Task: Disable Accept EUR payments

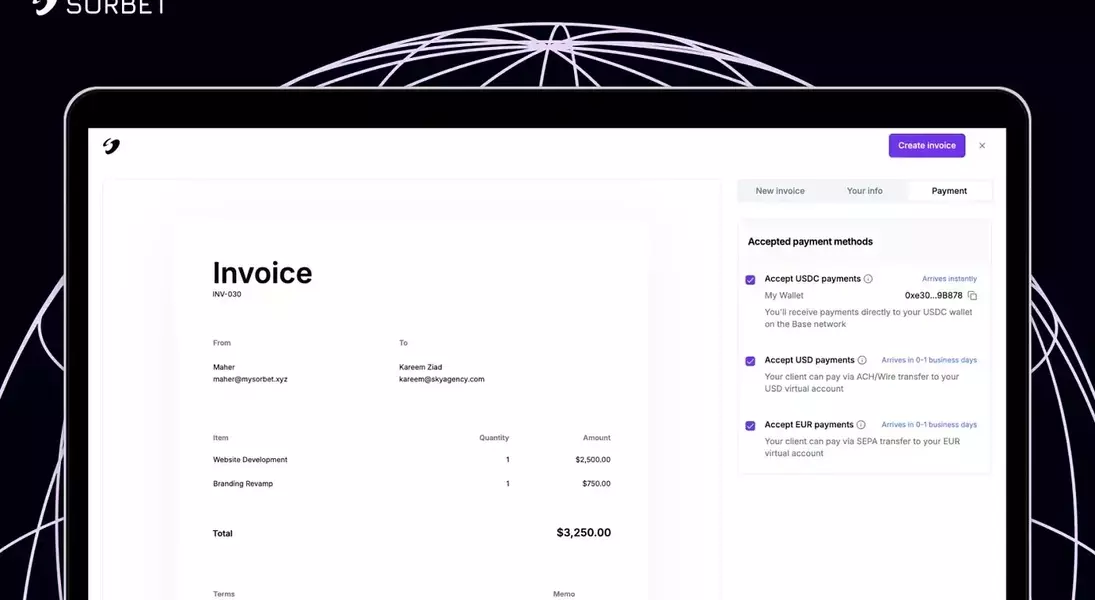Action: click(750, 426)
